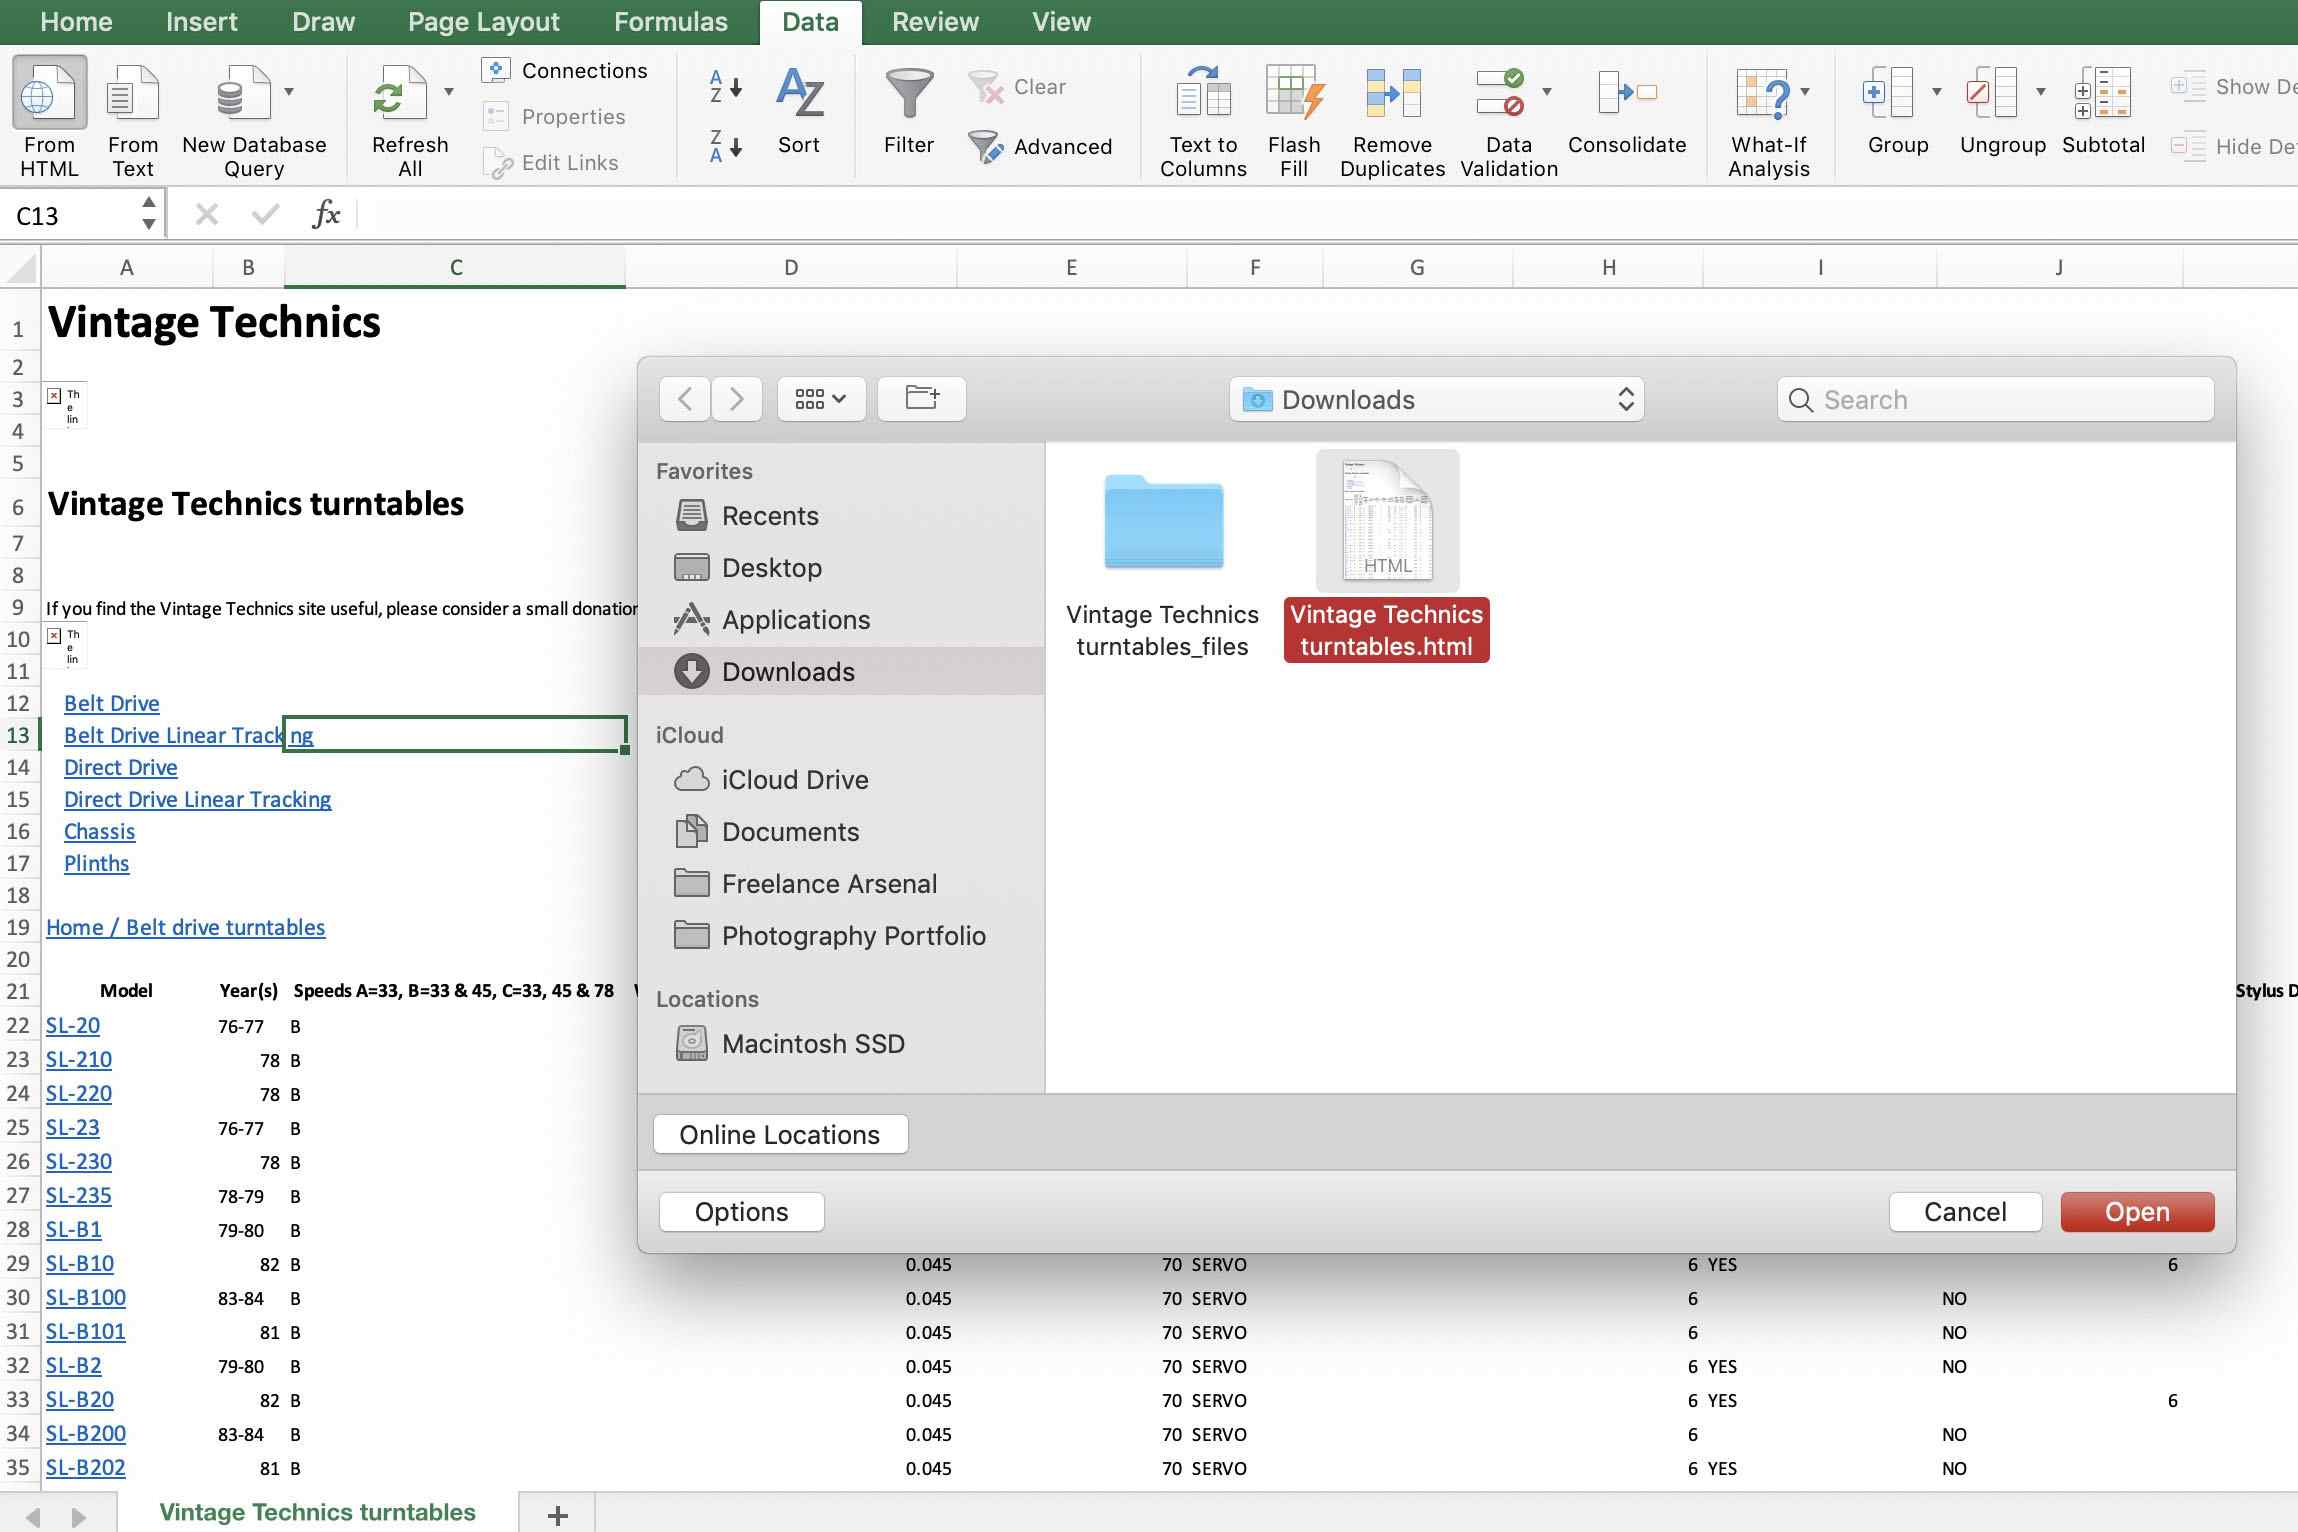Expand the Group dropdown arrow
Screen dimensions: 2298x1532
[x=1937, y=92]
